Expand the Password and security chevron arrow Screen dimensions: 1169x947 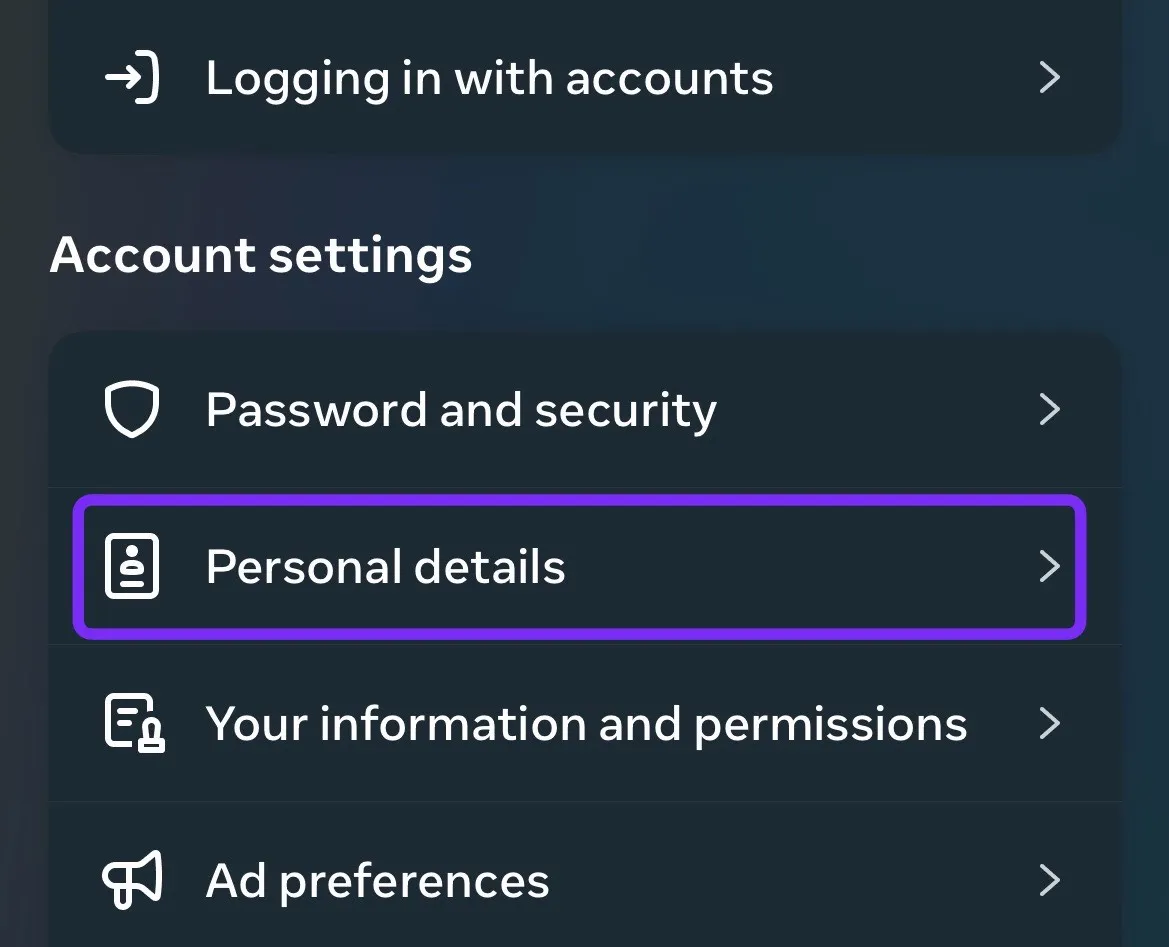pyautogui.click(x=1049, y=410)
